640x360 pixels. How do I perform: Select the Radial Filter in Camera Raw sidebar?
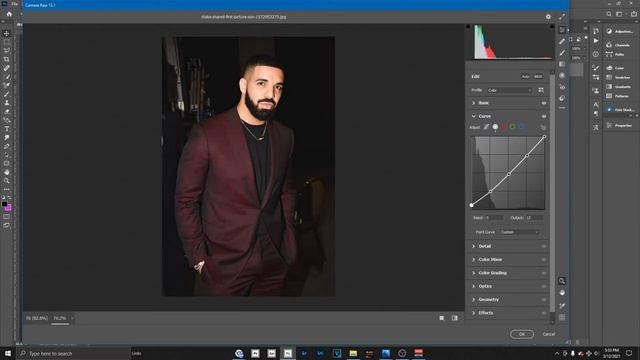pos(562,76)
